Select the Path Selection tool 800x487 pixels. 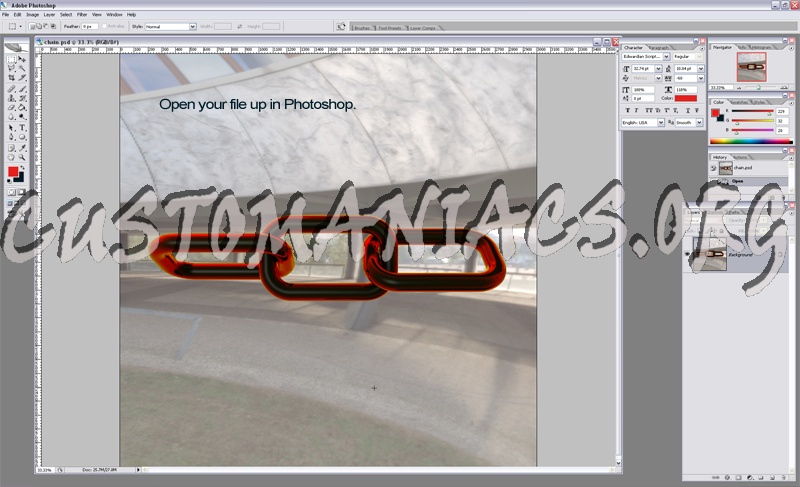click(11, 128)
